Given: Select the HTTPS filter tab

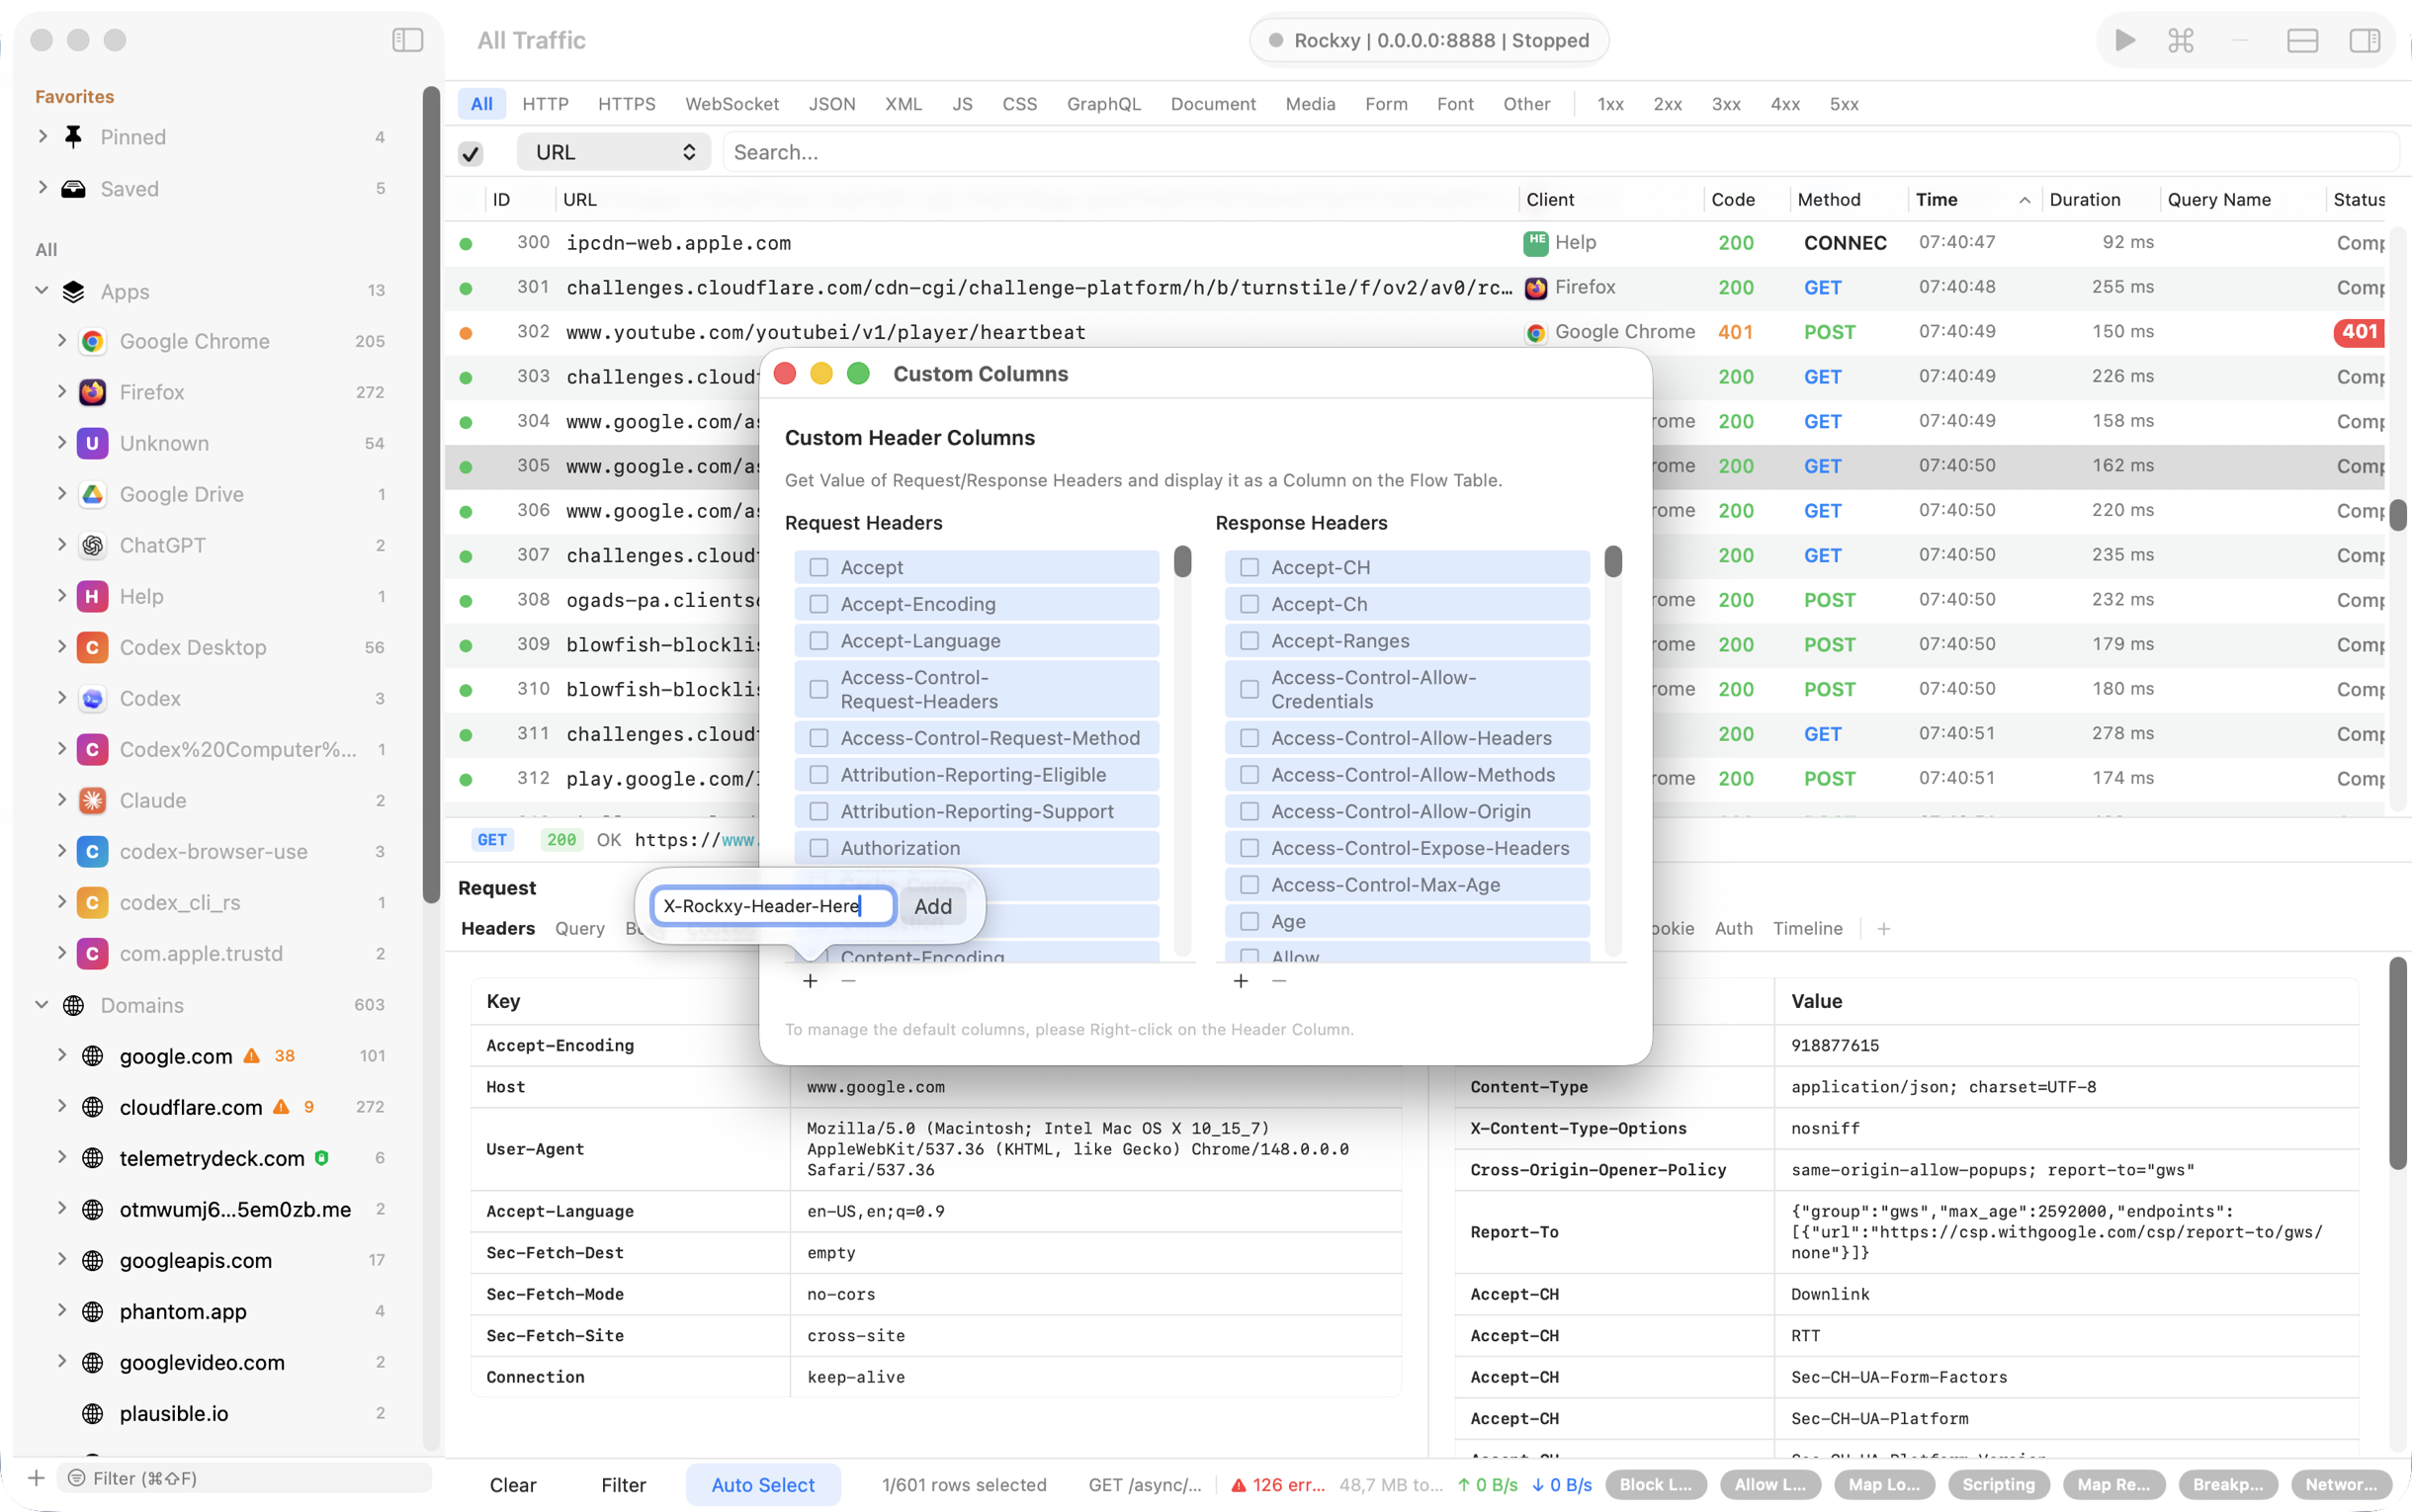Looking at the screenshot, I should [627, 104].
